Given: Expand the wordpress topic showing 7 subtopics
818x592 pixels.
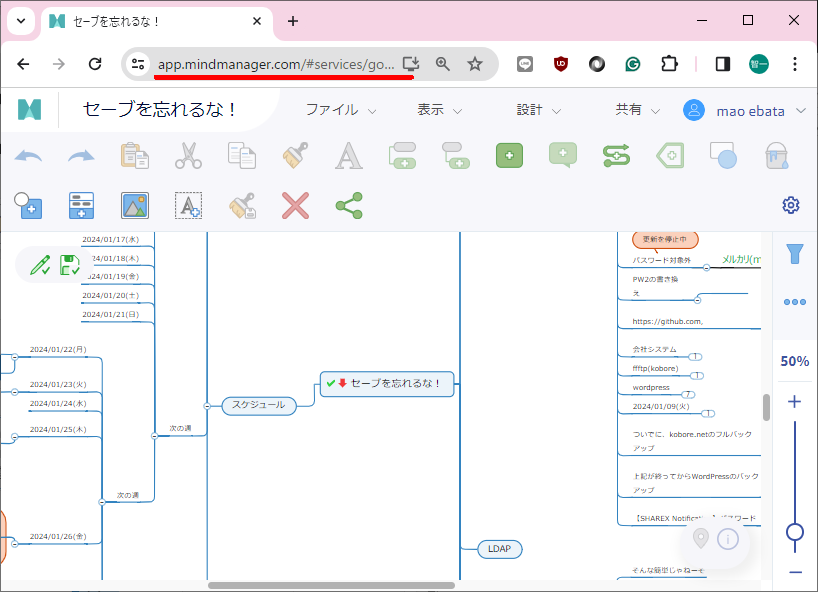Looking at the screenshot, I should click(688, 394).
